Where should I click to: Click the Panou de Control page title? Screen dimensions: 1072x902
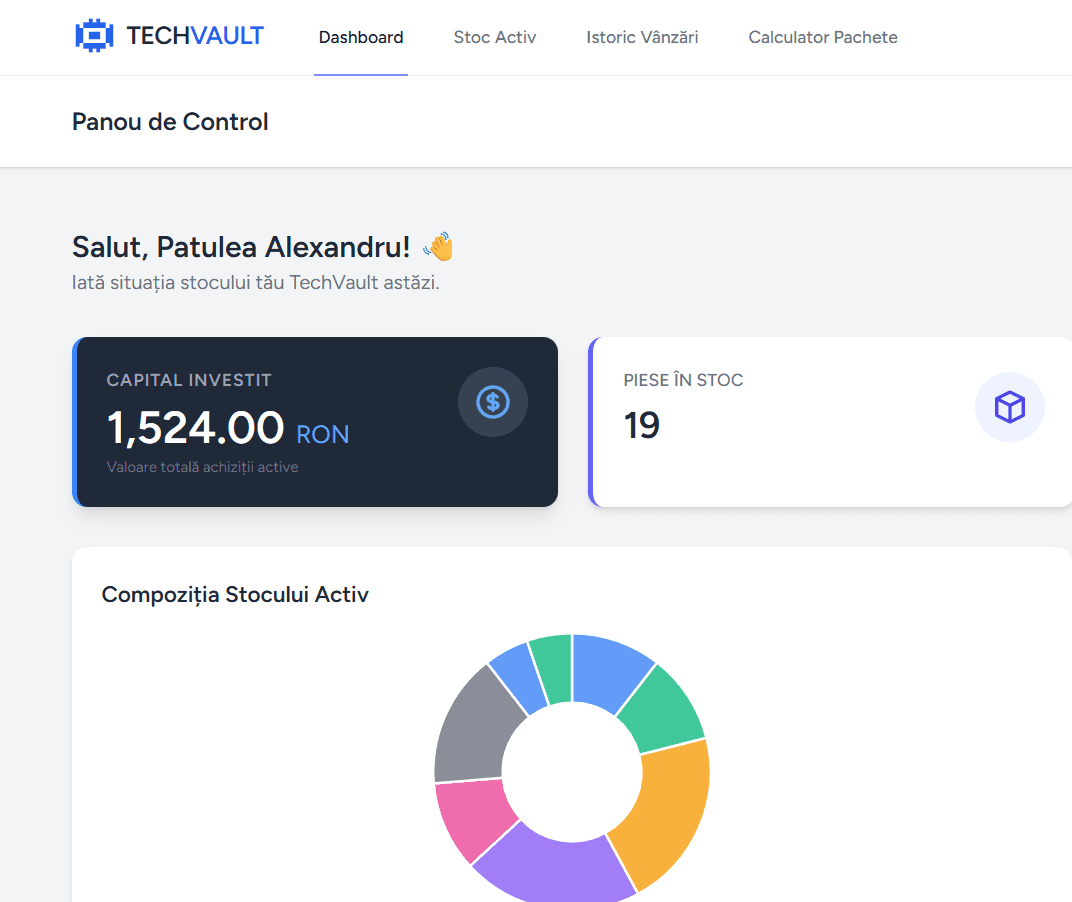tap(170, 121)
